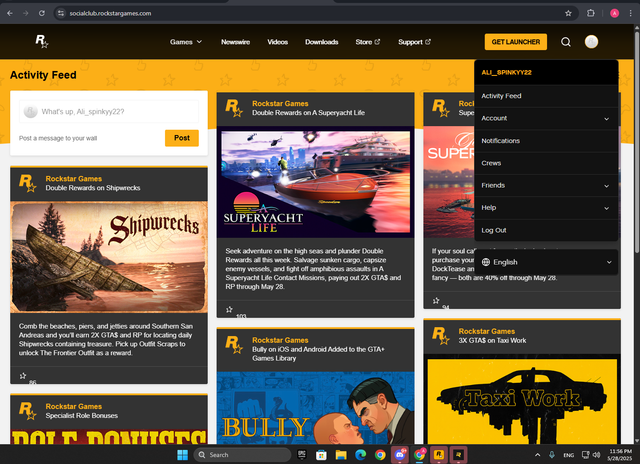Image resolution: width=640 pixels, height=464 pixels.
Task: Click the Post button
Action: [x=182, y=138]
